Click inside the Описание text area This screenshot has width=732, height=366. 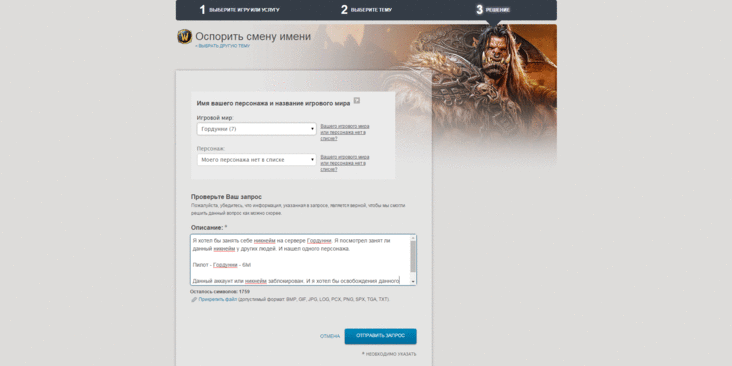point(300,260)
